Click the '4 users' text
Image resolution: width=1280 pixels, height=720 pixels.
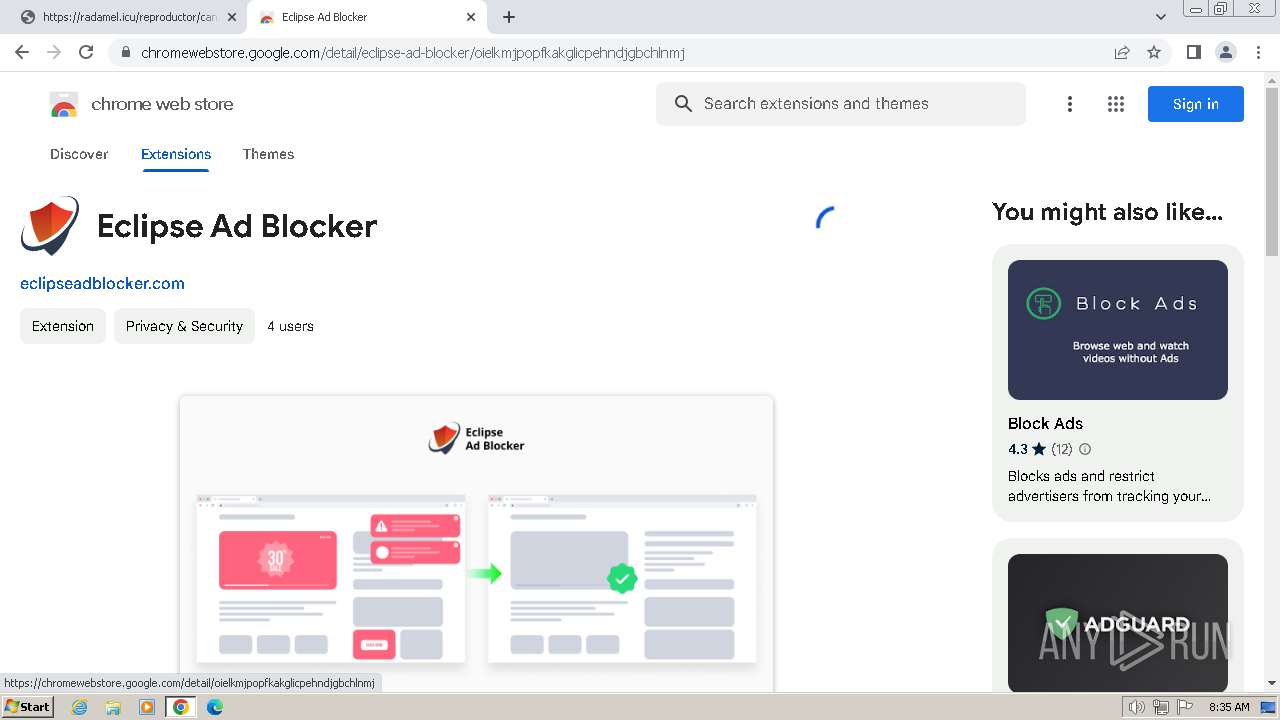(x=290, y=326)
